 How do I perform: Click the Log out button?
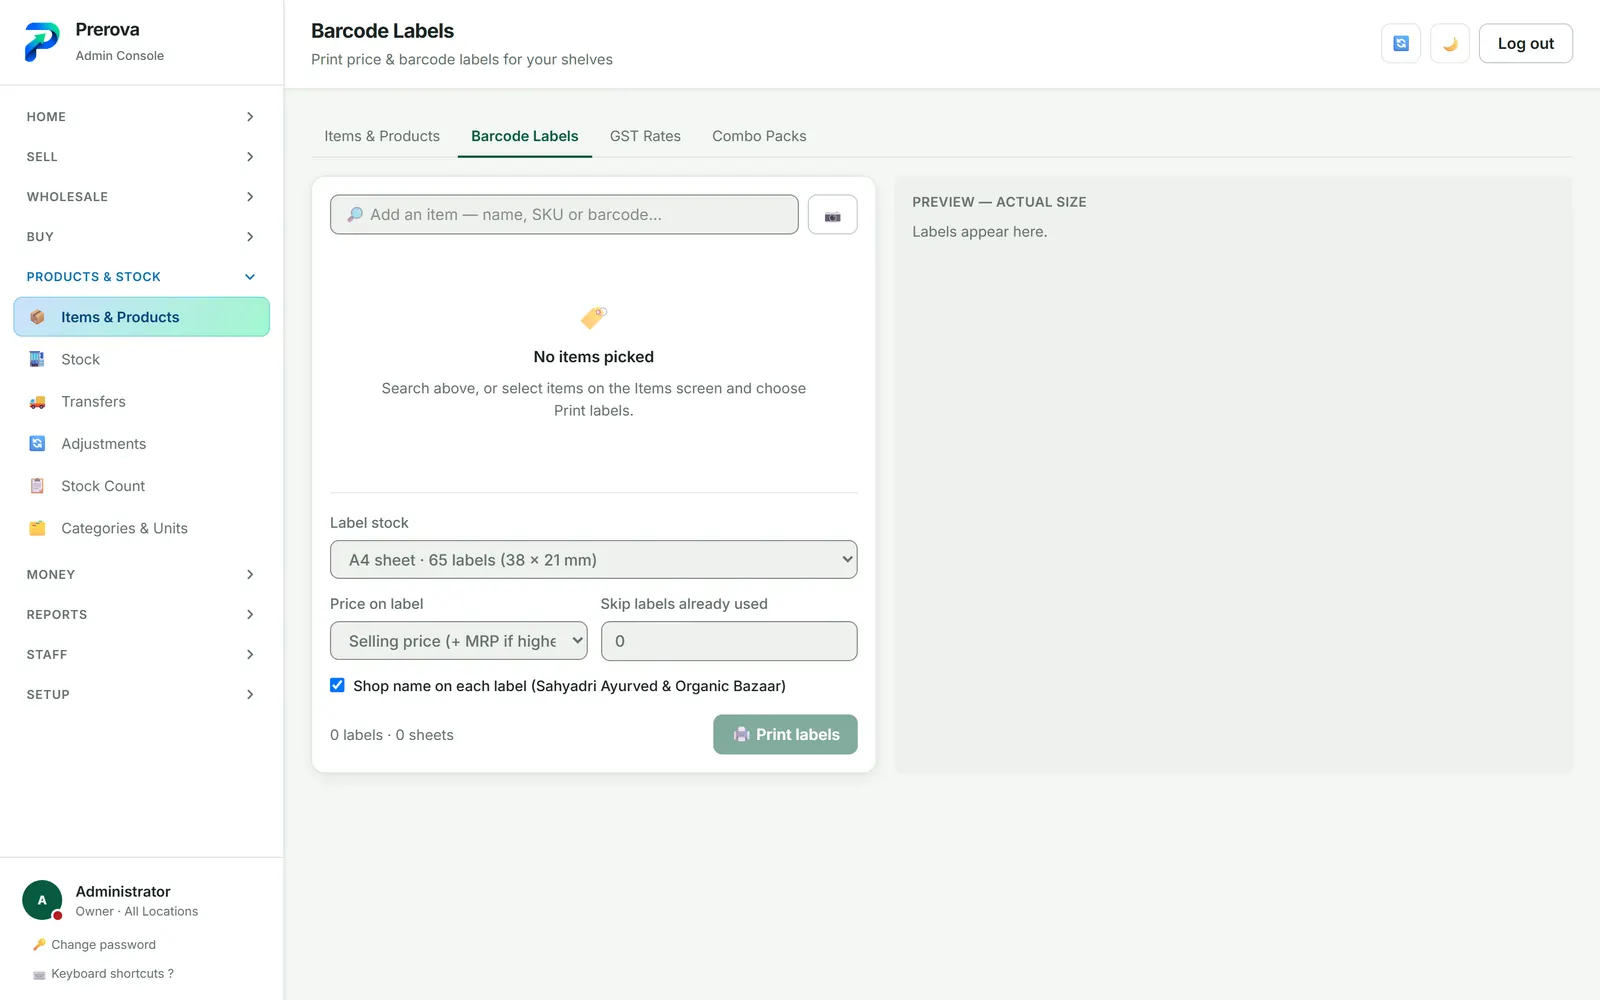(1526, 43)
